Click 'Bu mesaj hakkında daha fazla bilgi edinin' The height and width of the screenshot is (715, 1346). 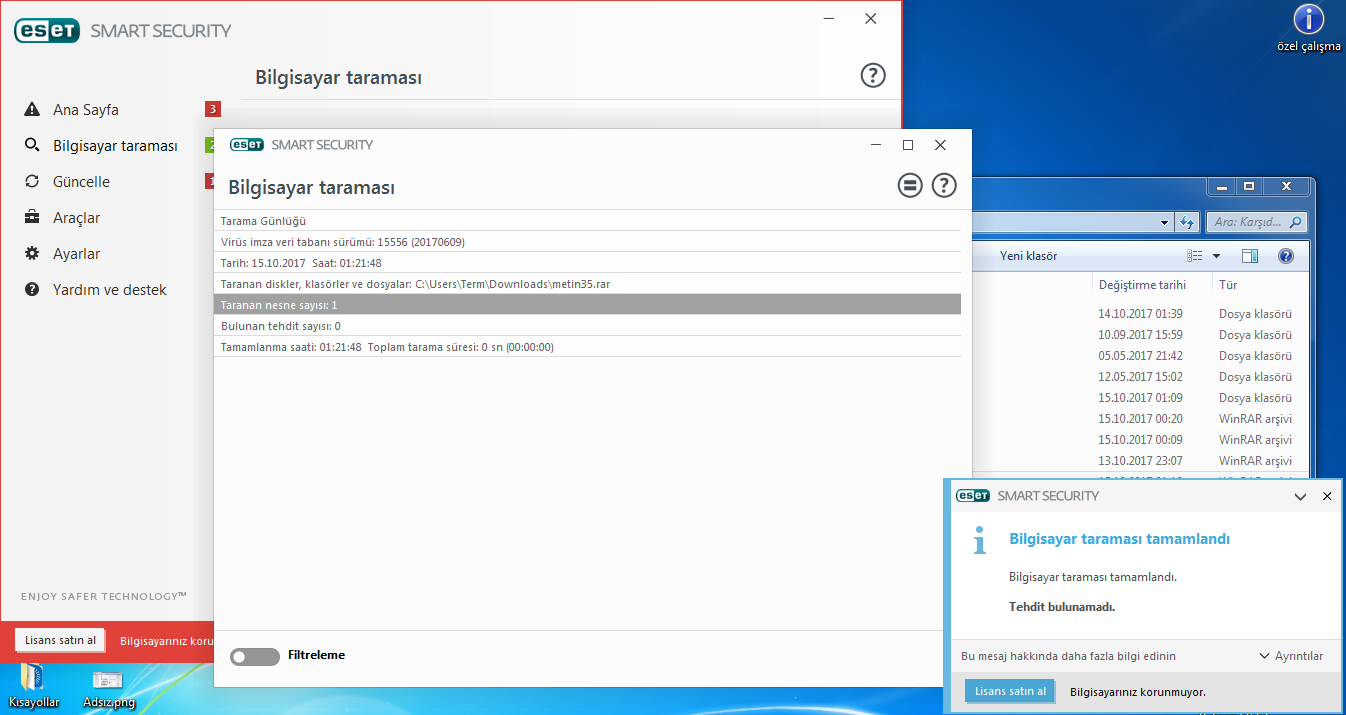[x=1068, y=656]
